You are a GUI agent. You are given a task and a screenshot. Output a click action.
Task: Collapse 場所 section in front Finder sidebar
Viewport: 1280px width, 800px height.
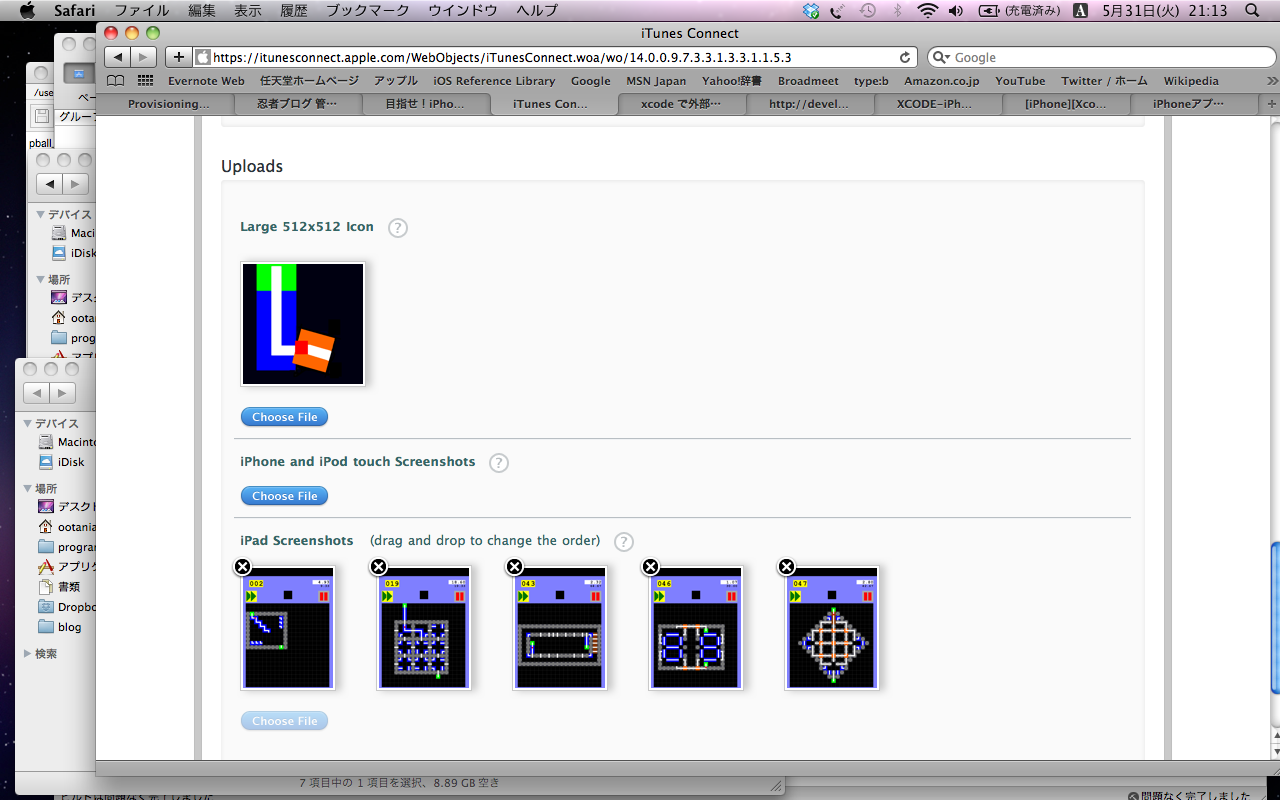coord(27,488)
